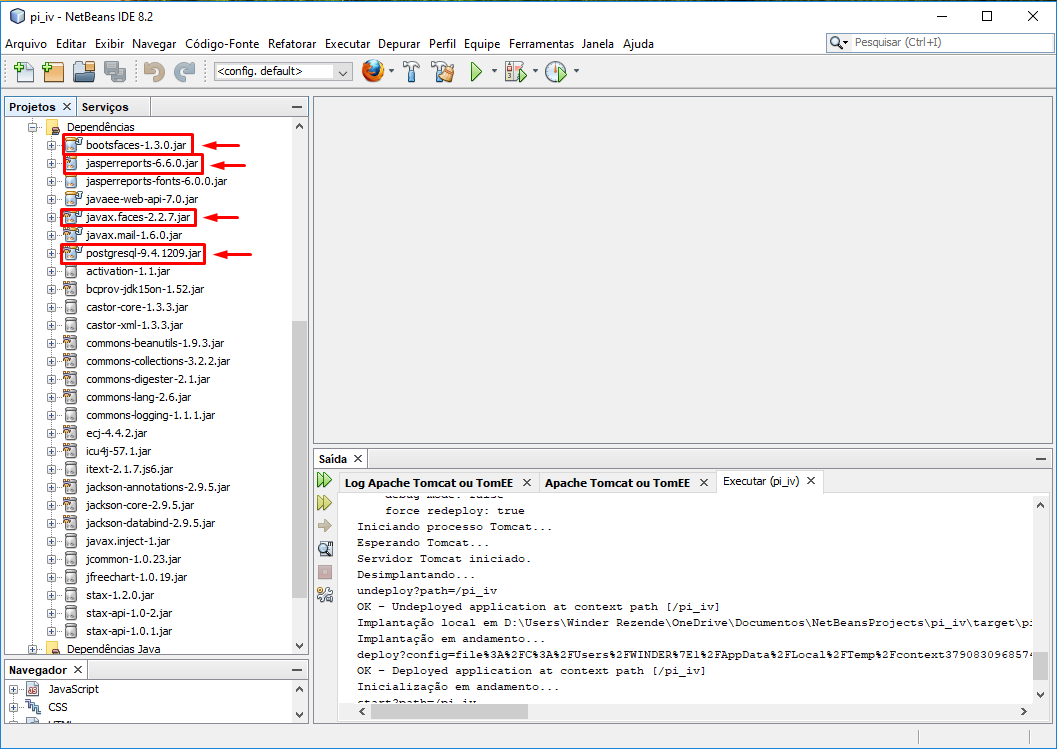Expand the javax.faces-2.2.7.jar node

pyautogui.click(x=51, y=217)
